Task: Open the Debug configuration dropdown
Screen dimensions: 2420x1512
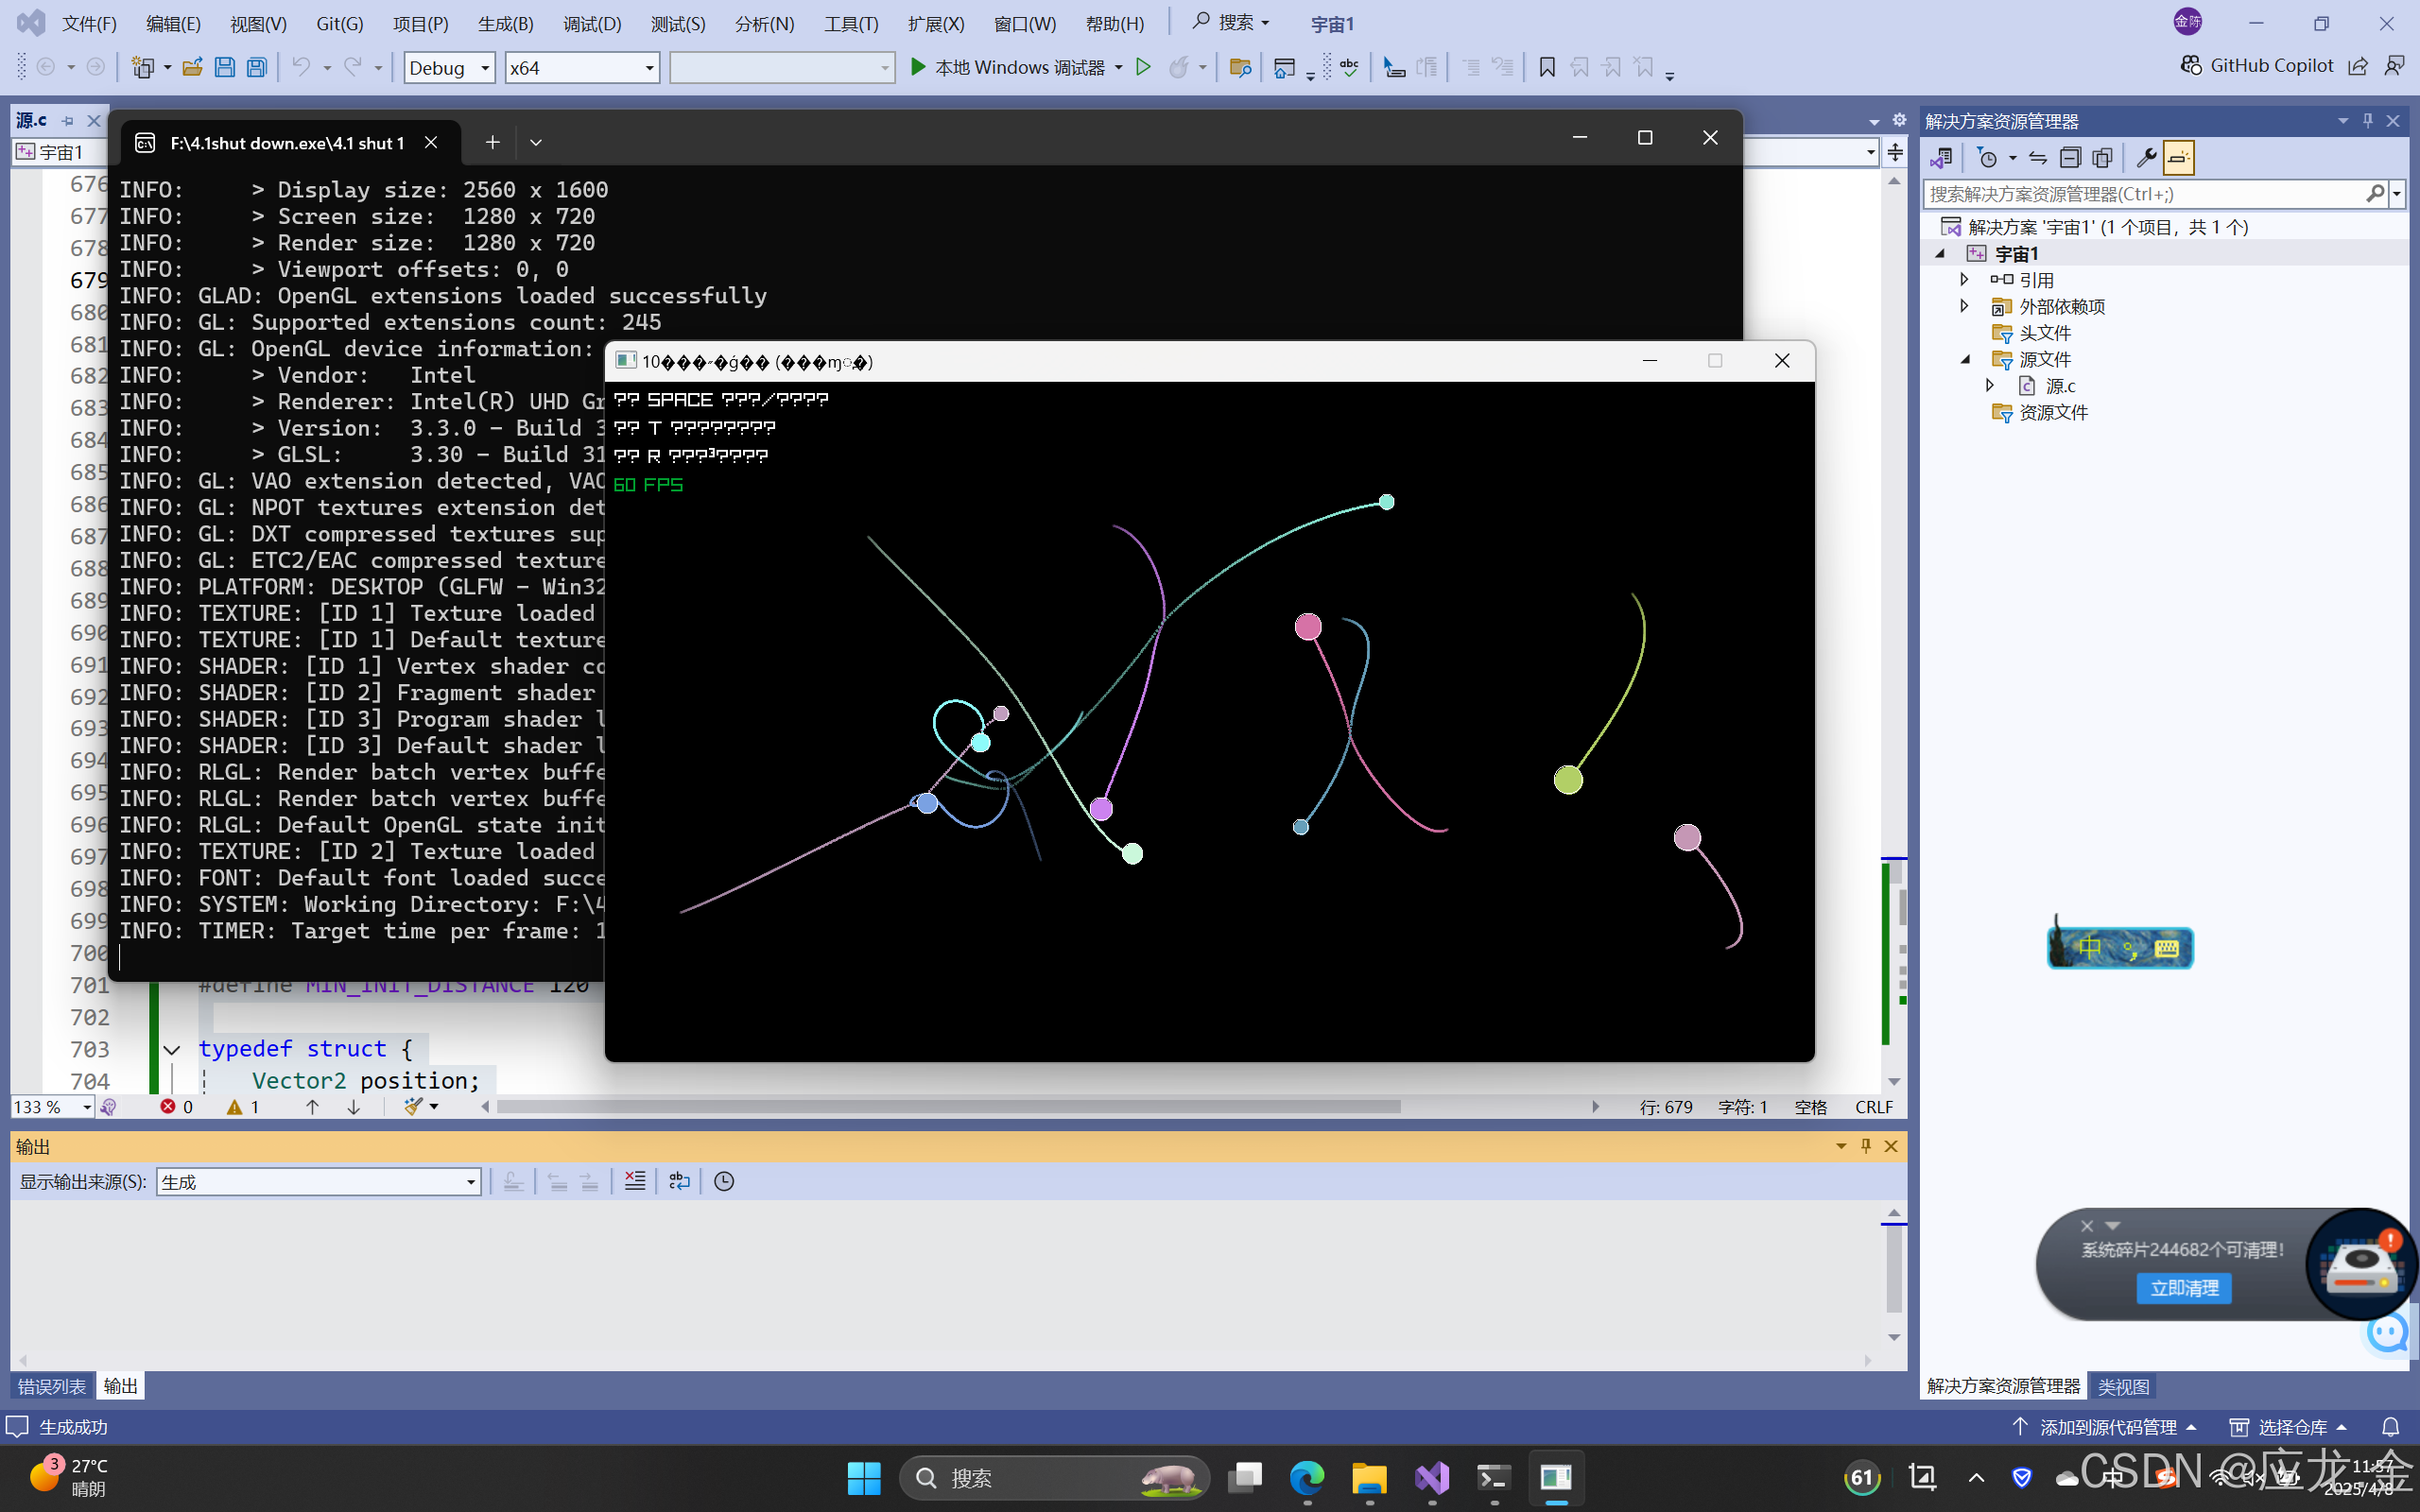Action: 448,67
